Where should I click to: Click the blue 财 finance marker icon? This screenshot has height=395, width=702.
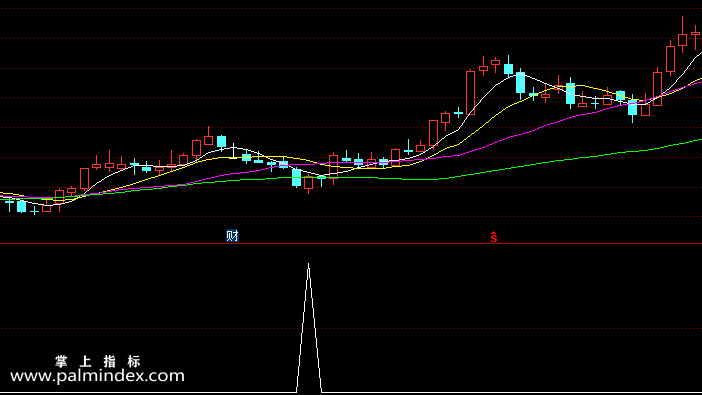click(x=232, y=236)
